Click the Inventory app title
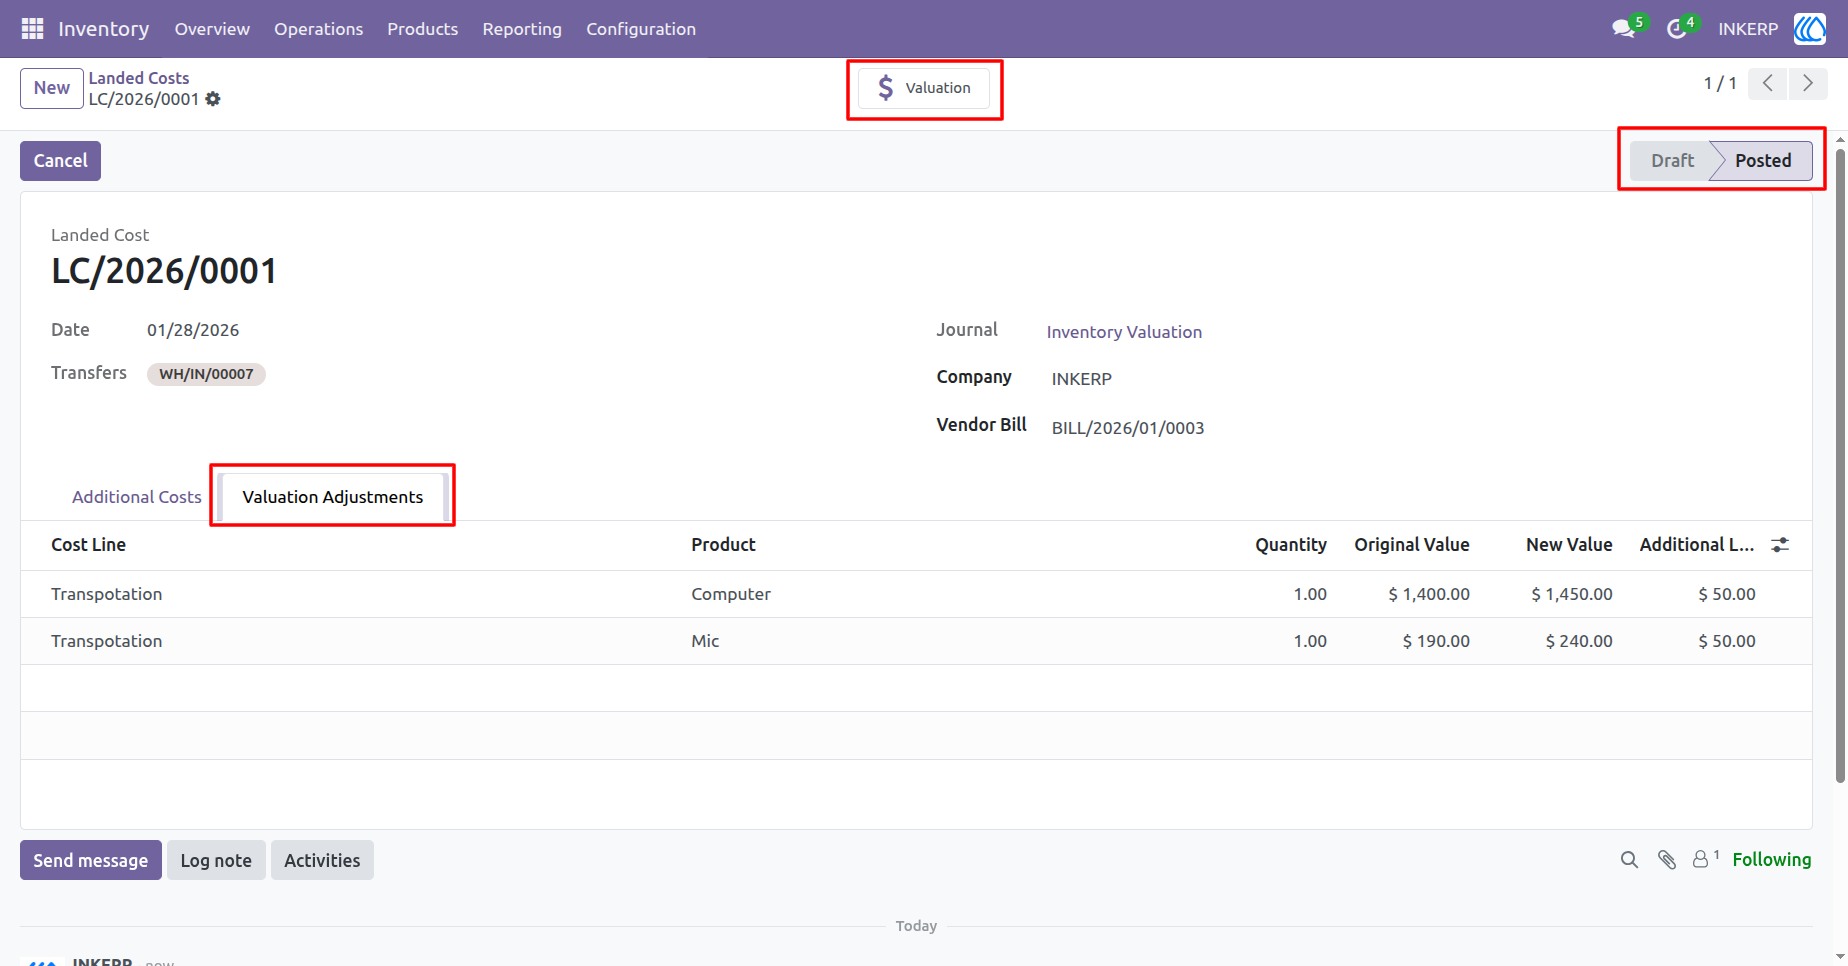1848x966 pixels. 104,29
